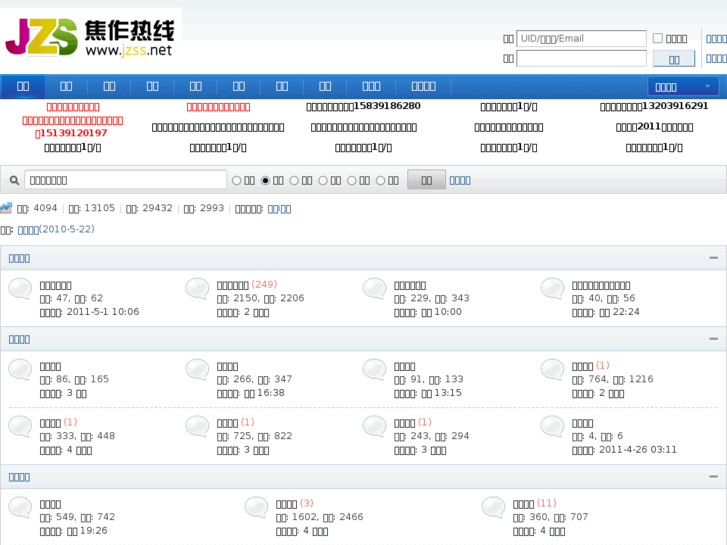The height and width of the screenshot is (545, 727).
Task: Open the red ad link ending 15139120197
Action: (x=72, y=127)
